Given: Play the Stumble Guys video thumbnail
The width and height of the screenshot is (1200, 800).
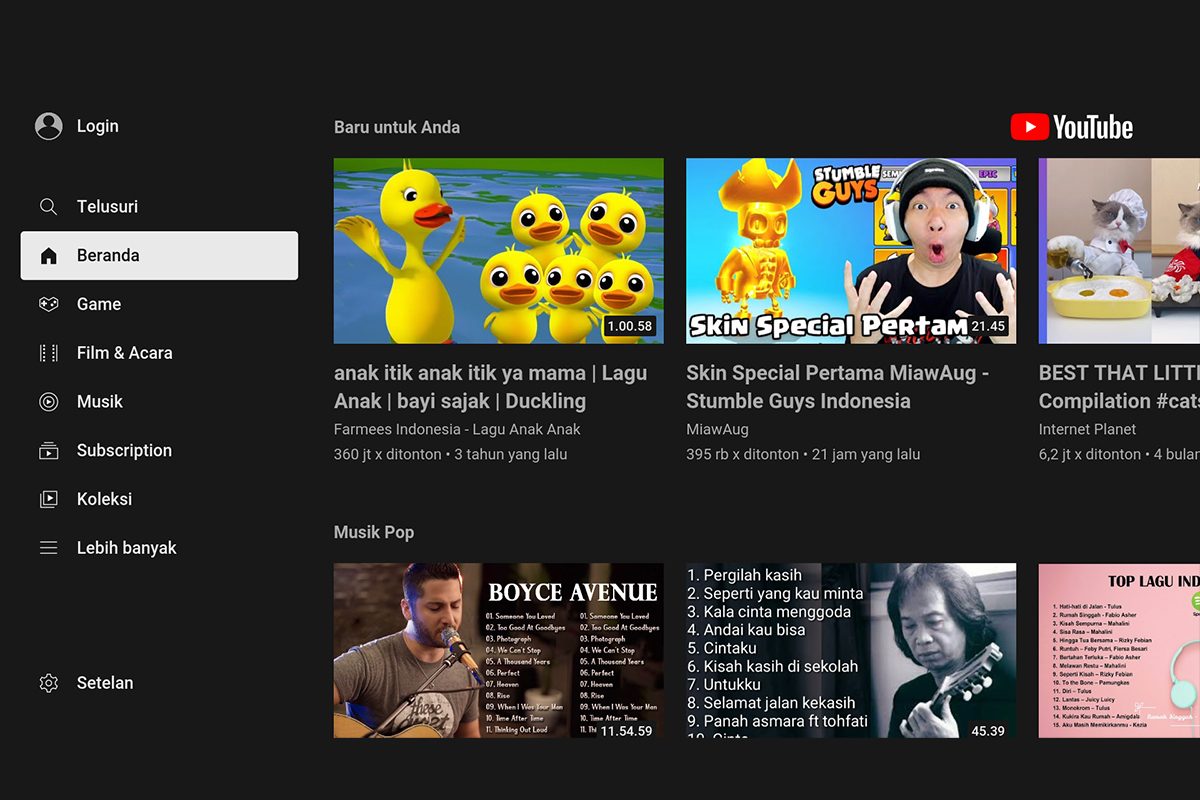Looking at the screenshot, I should click(850, 250).
